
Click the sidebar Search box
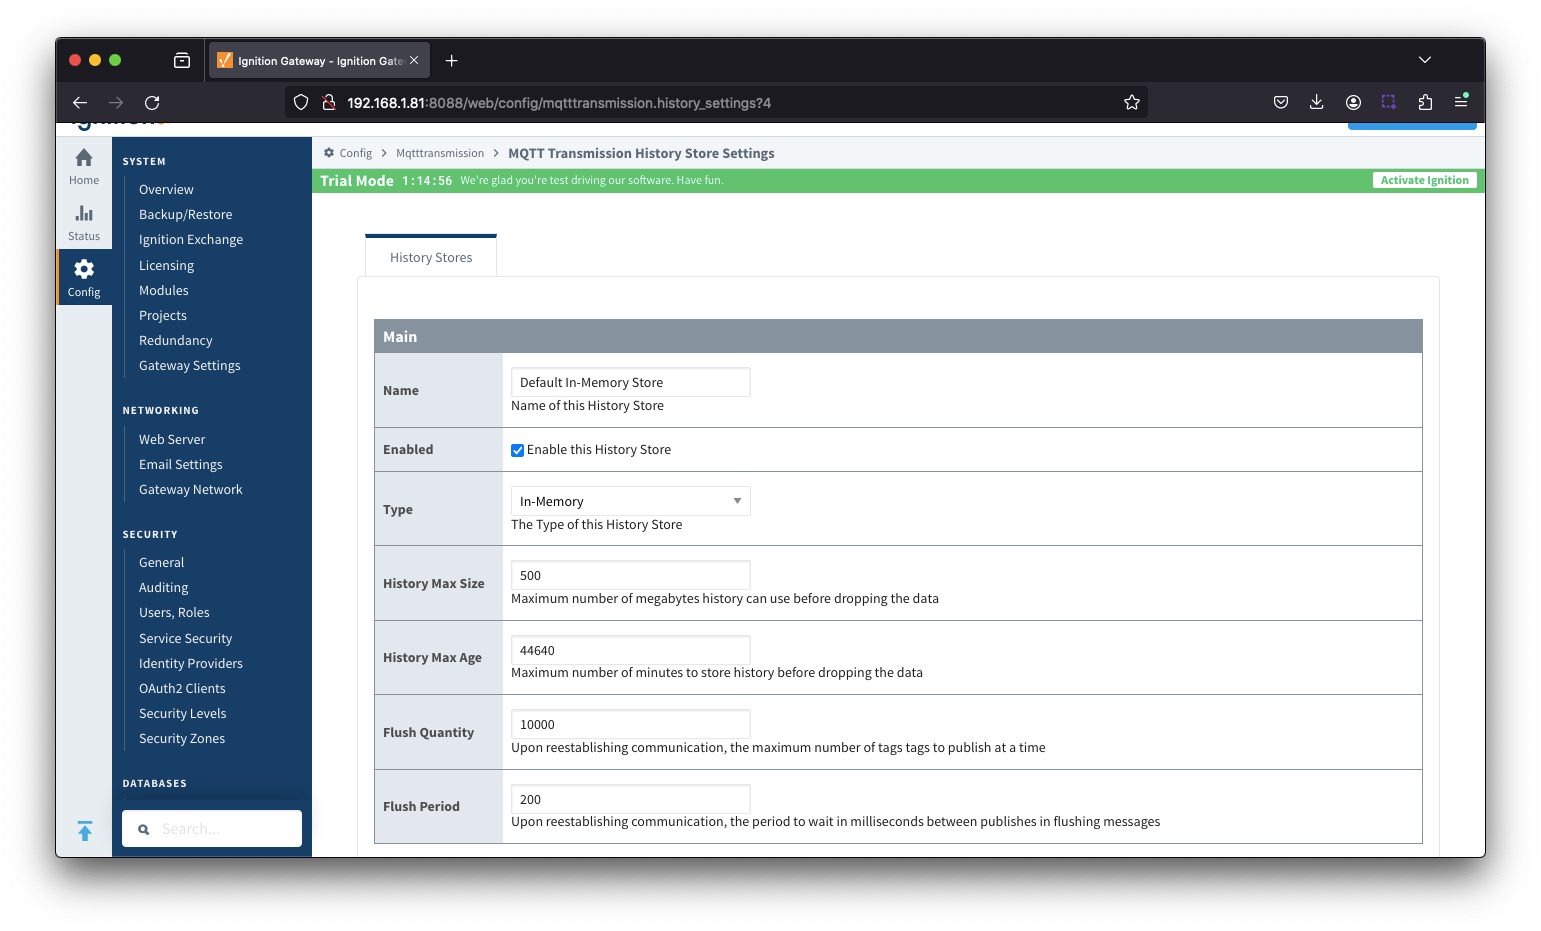click(x=212, y=829)
